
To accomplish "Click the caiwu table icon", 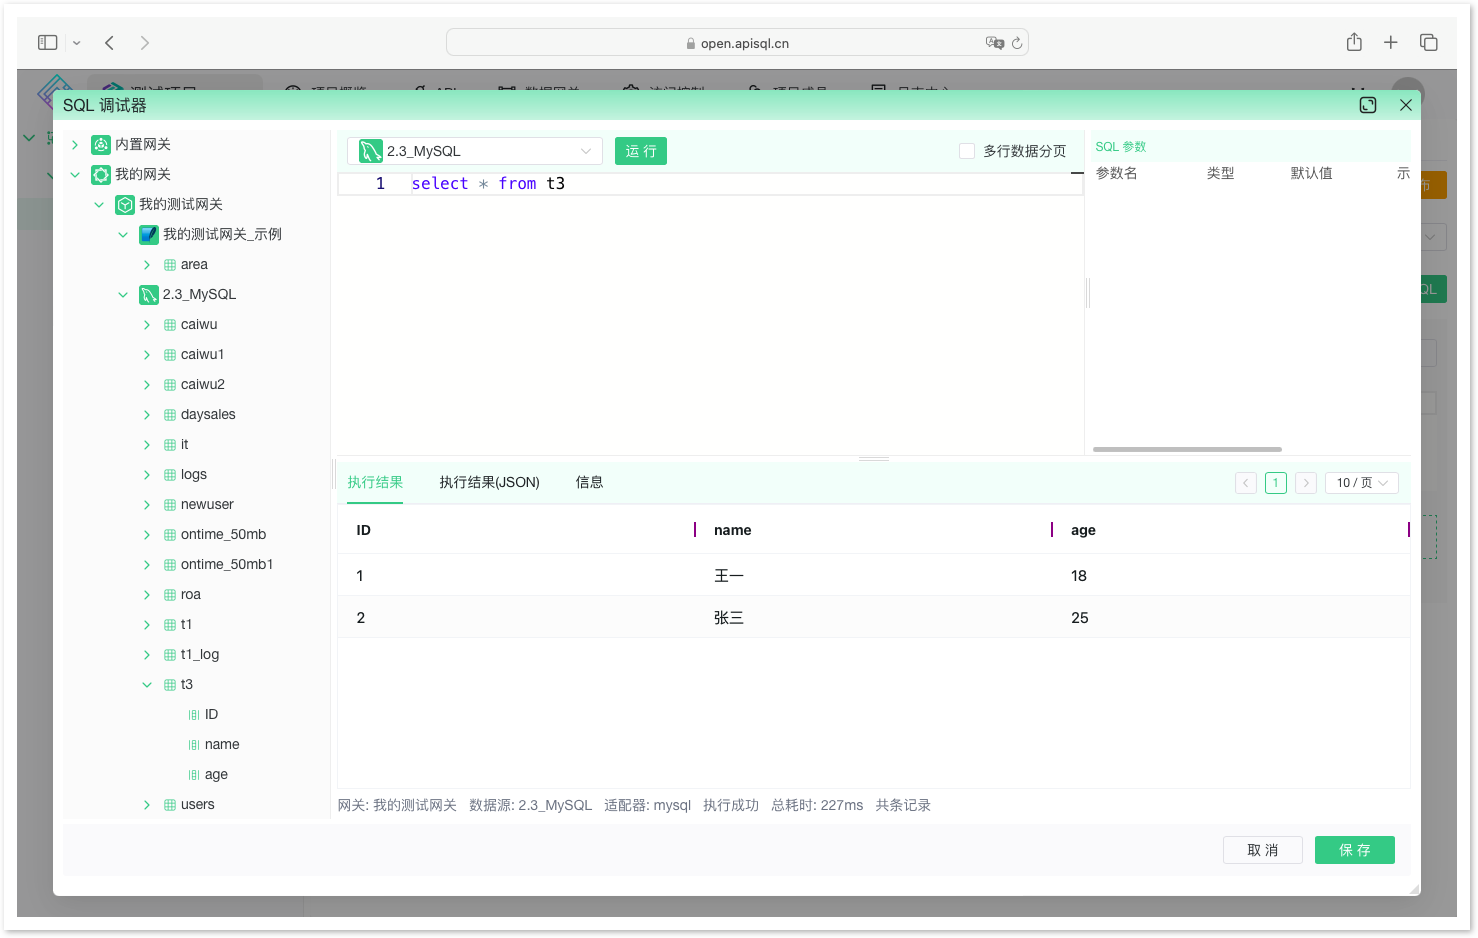I will 170,325.
